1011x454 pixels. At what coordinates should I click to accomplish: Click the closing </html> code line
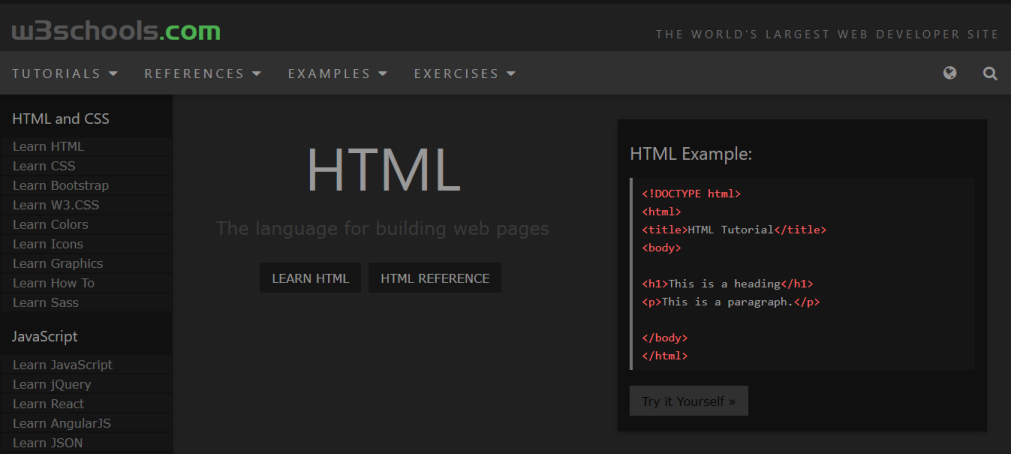click(665, 355)
